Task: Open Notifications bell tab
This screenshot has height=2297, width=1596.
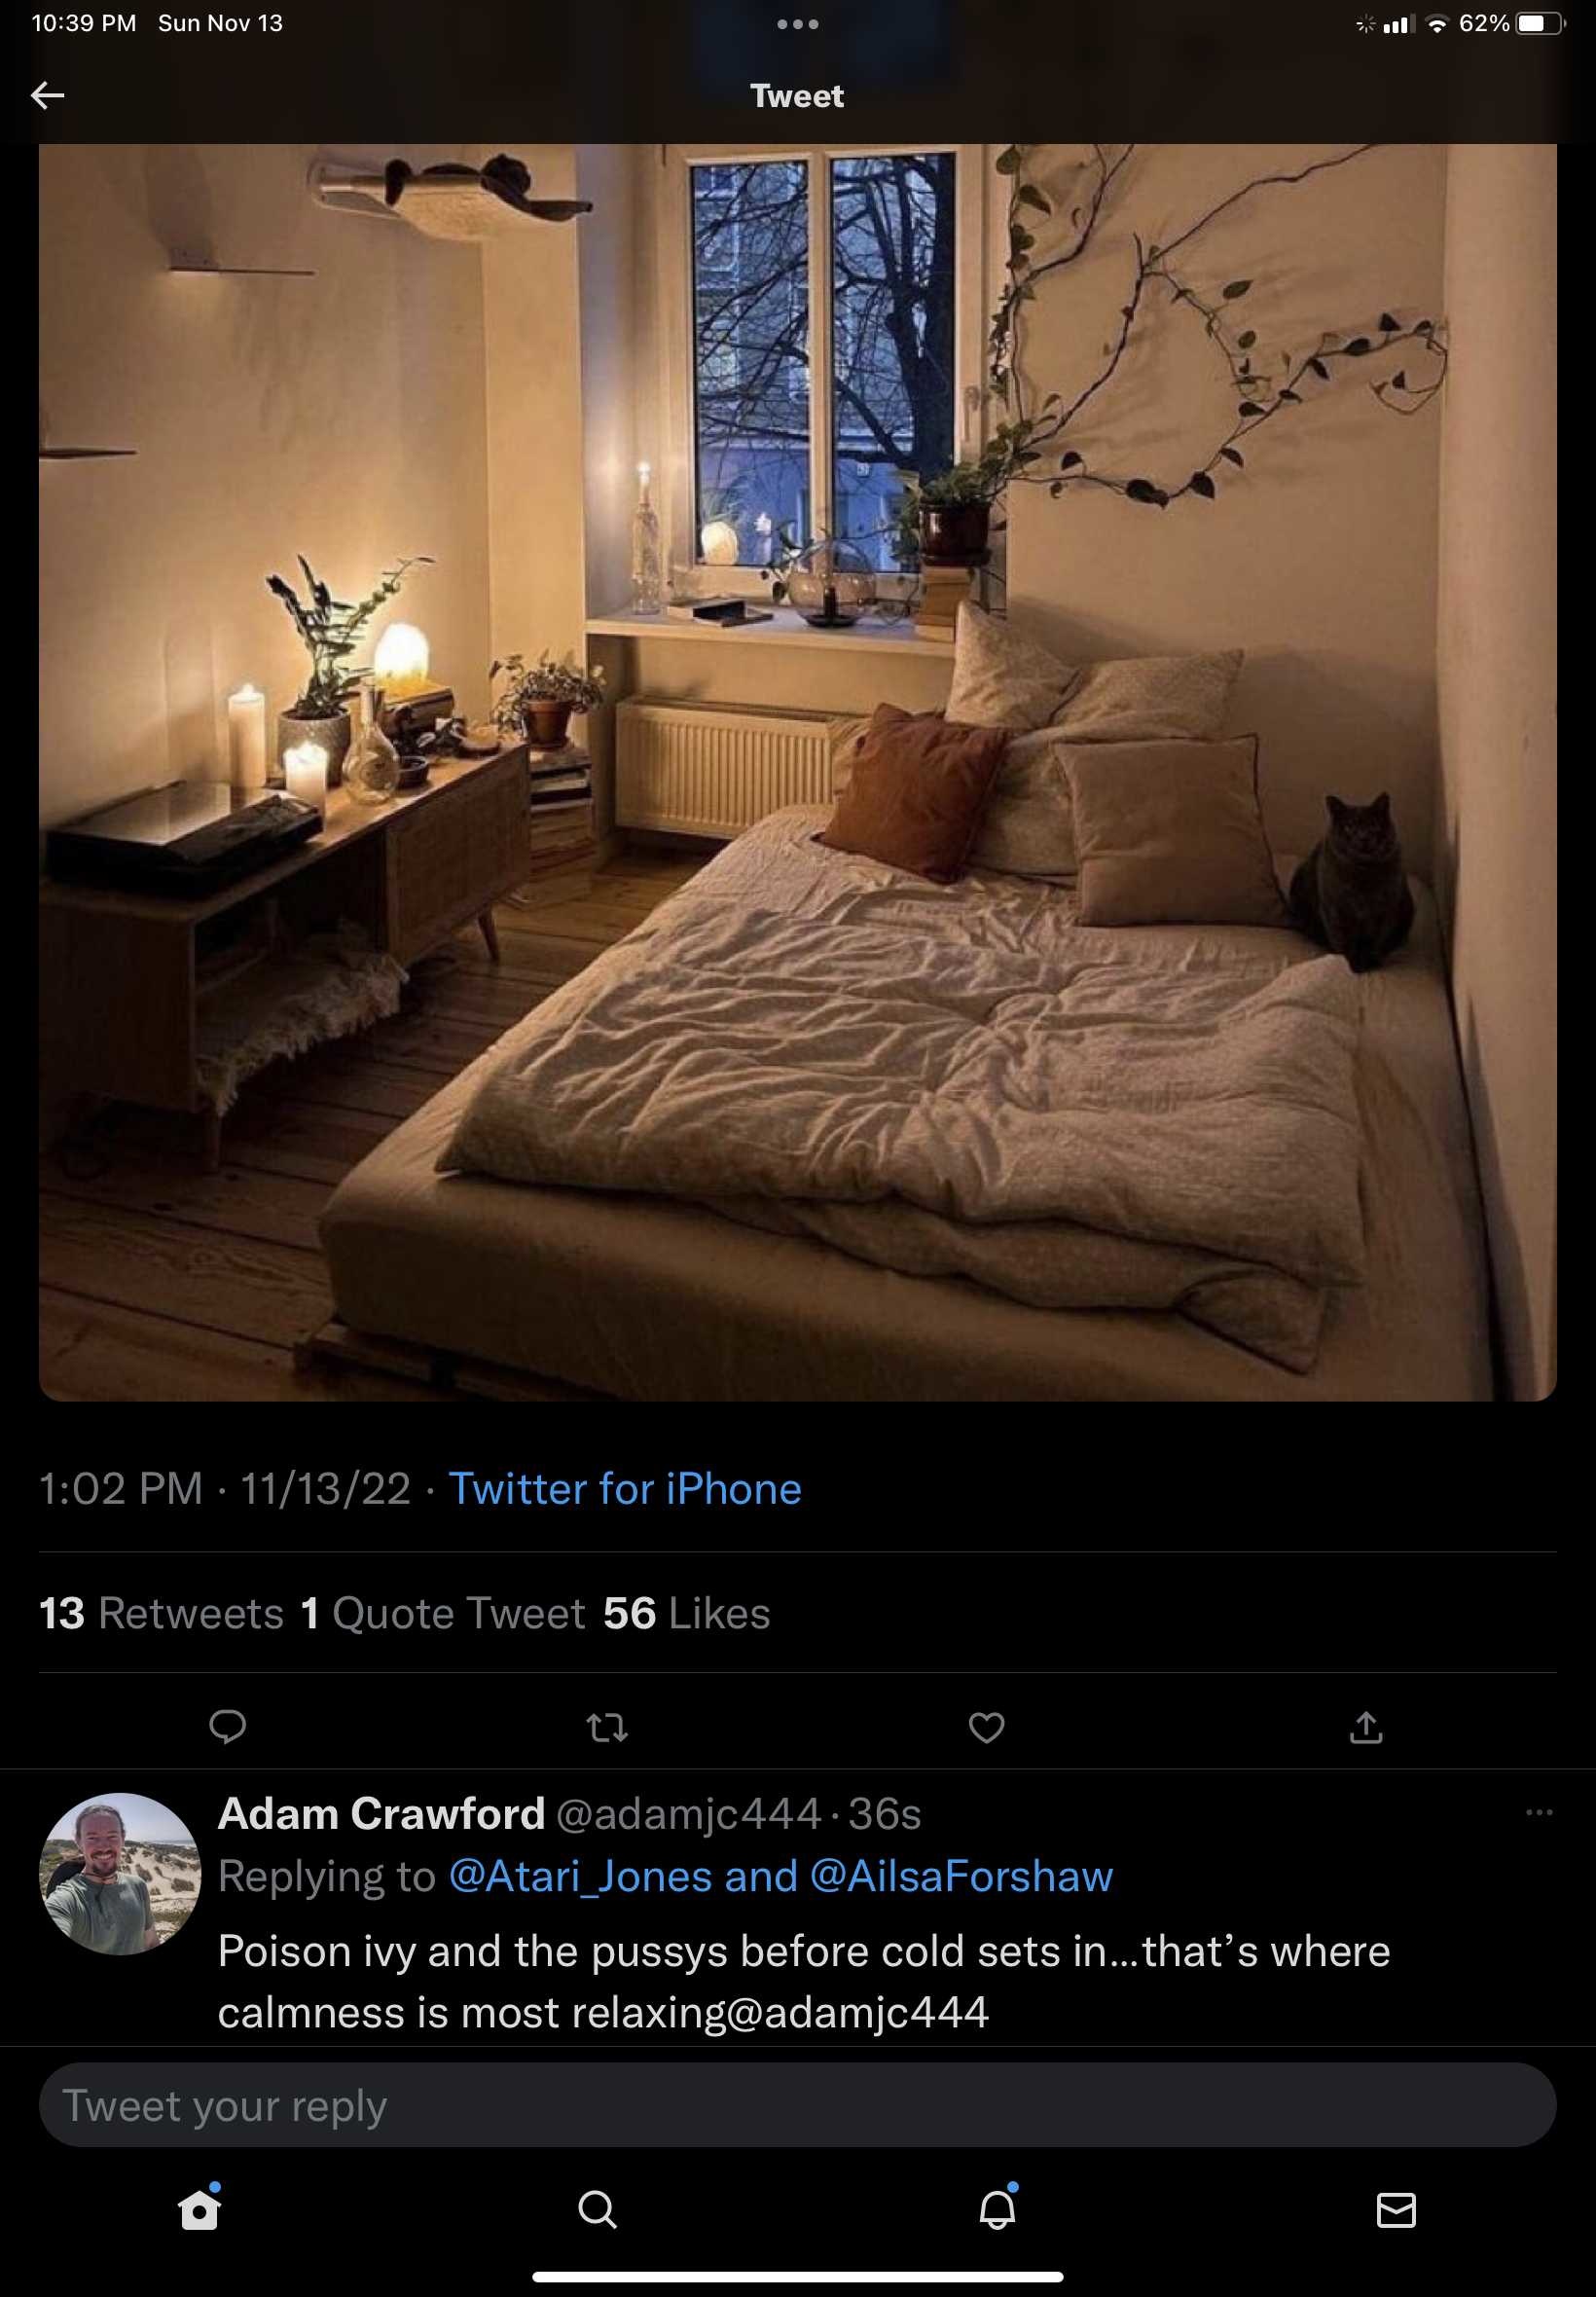Action: 997,2207
